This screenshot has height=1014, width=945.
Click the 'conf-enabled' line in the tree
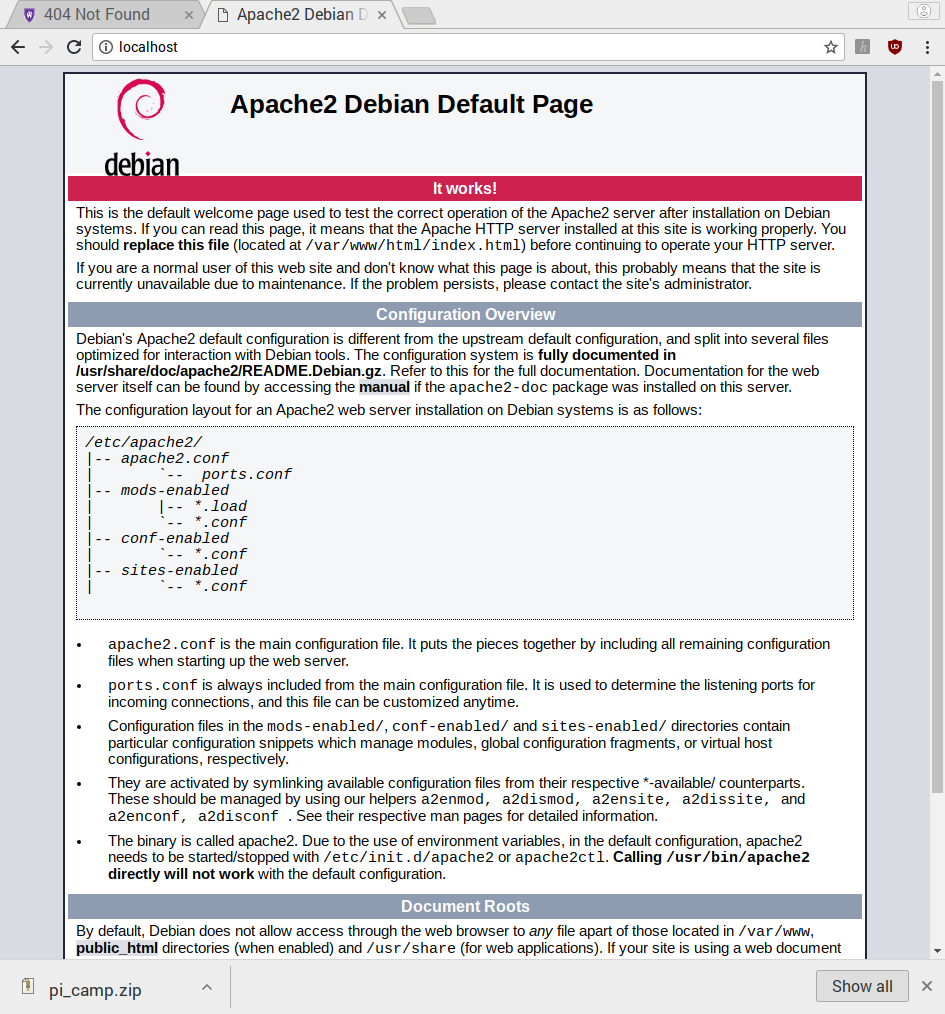(175, 538)
